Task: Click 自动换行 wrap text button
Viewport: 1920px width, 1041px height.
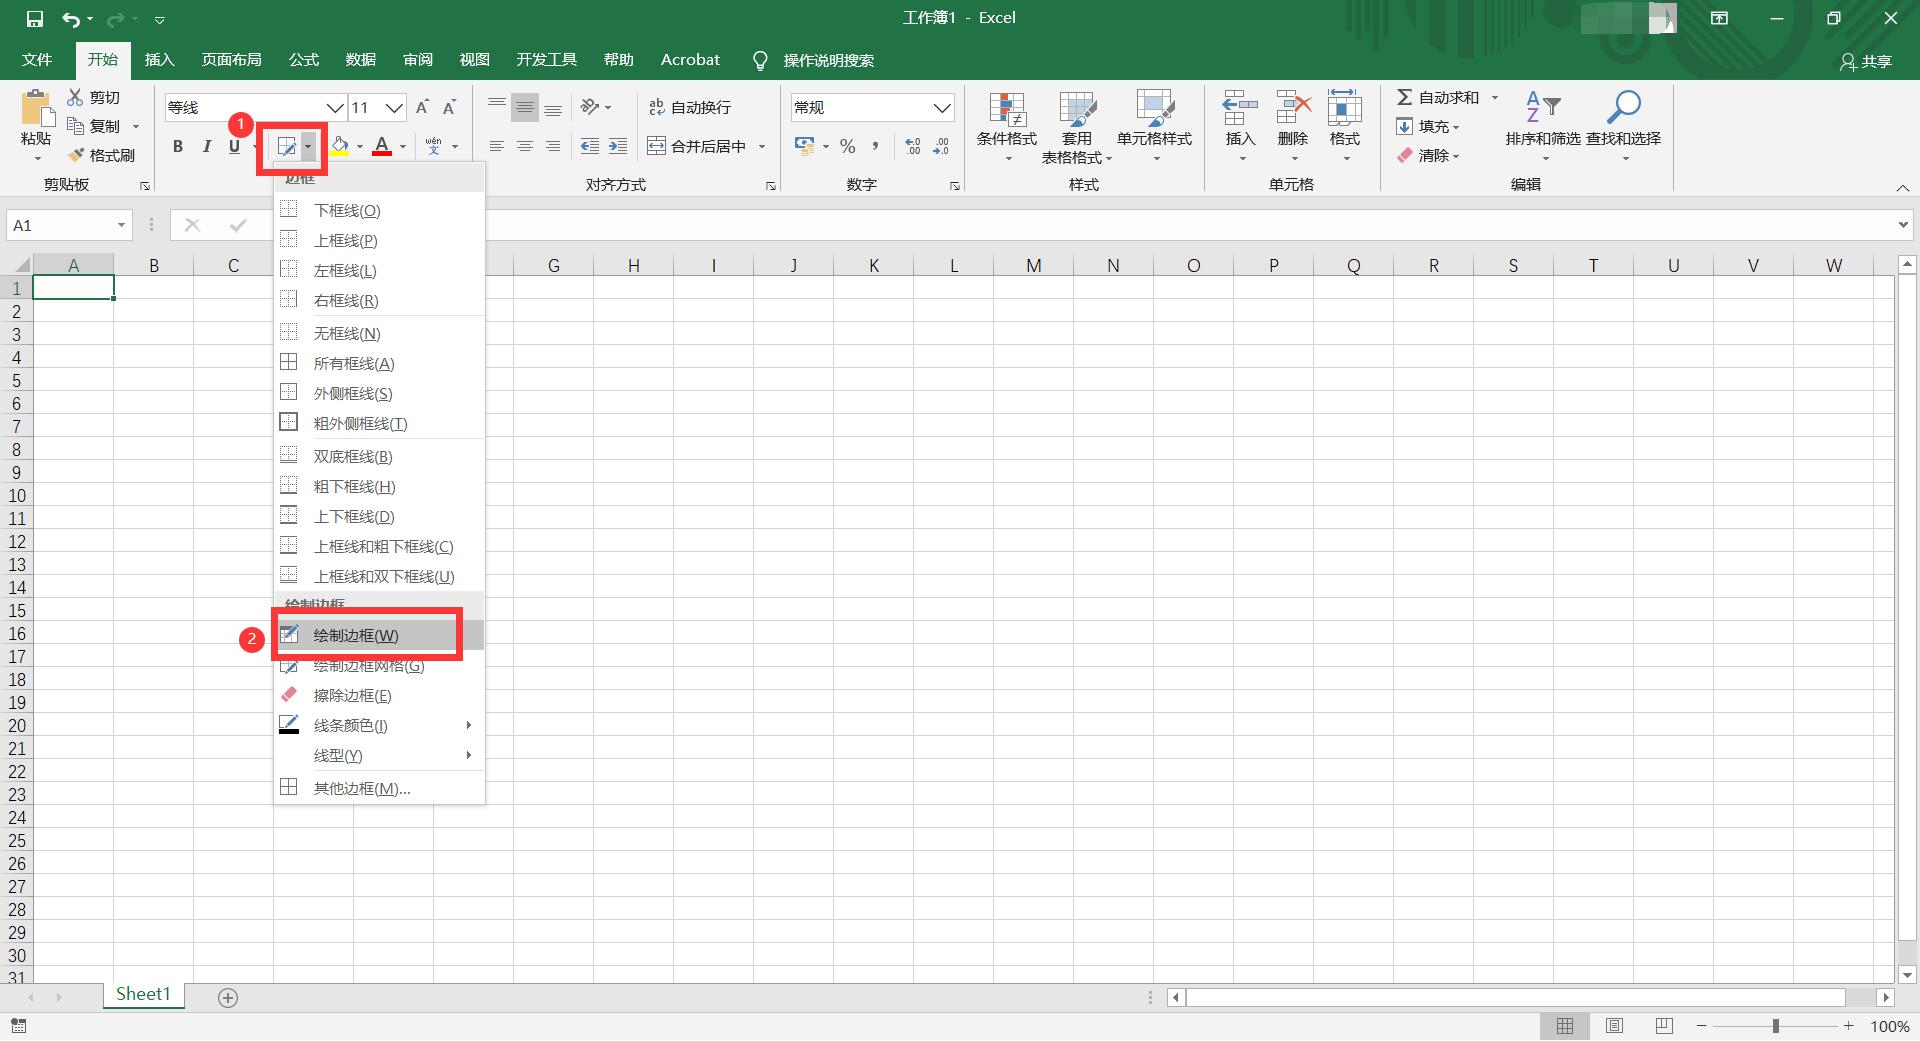Action: point(690,107)
